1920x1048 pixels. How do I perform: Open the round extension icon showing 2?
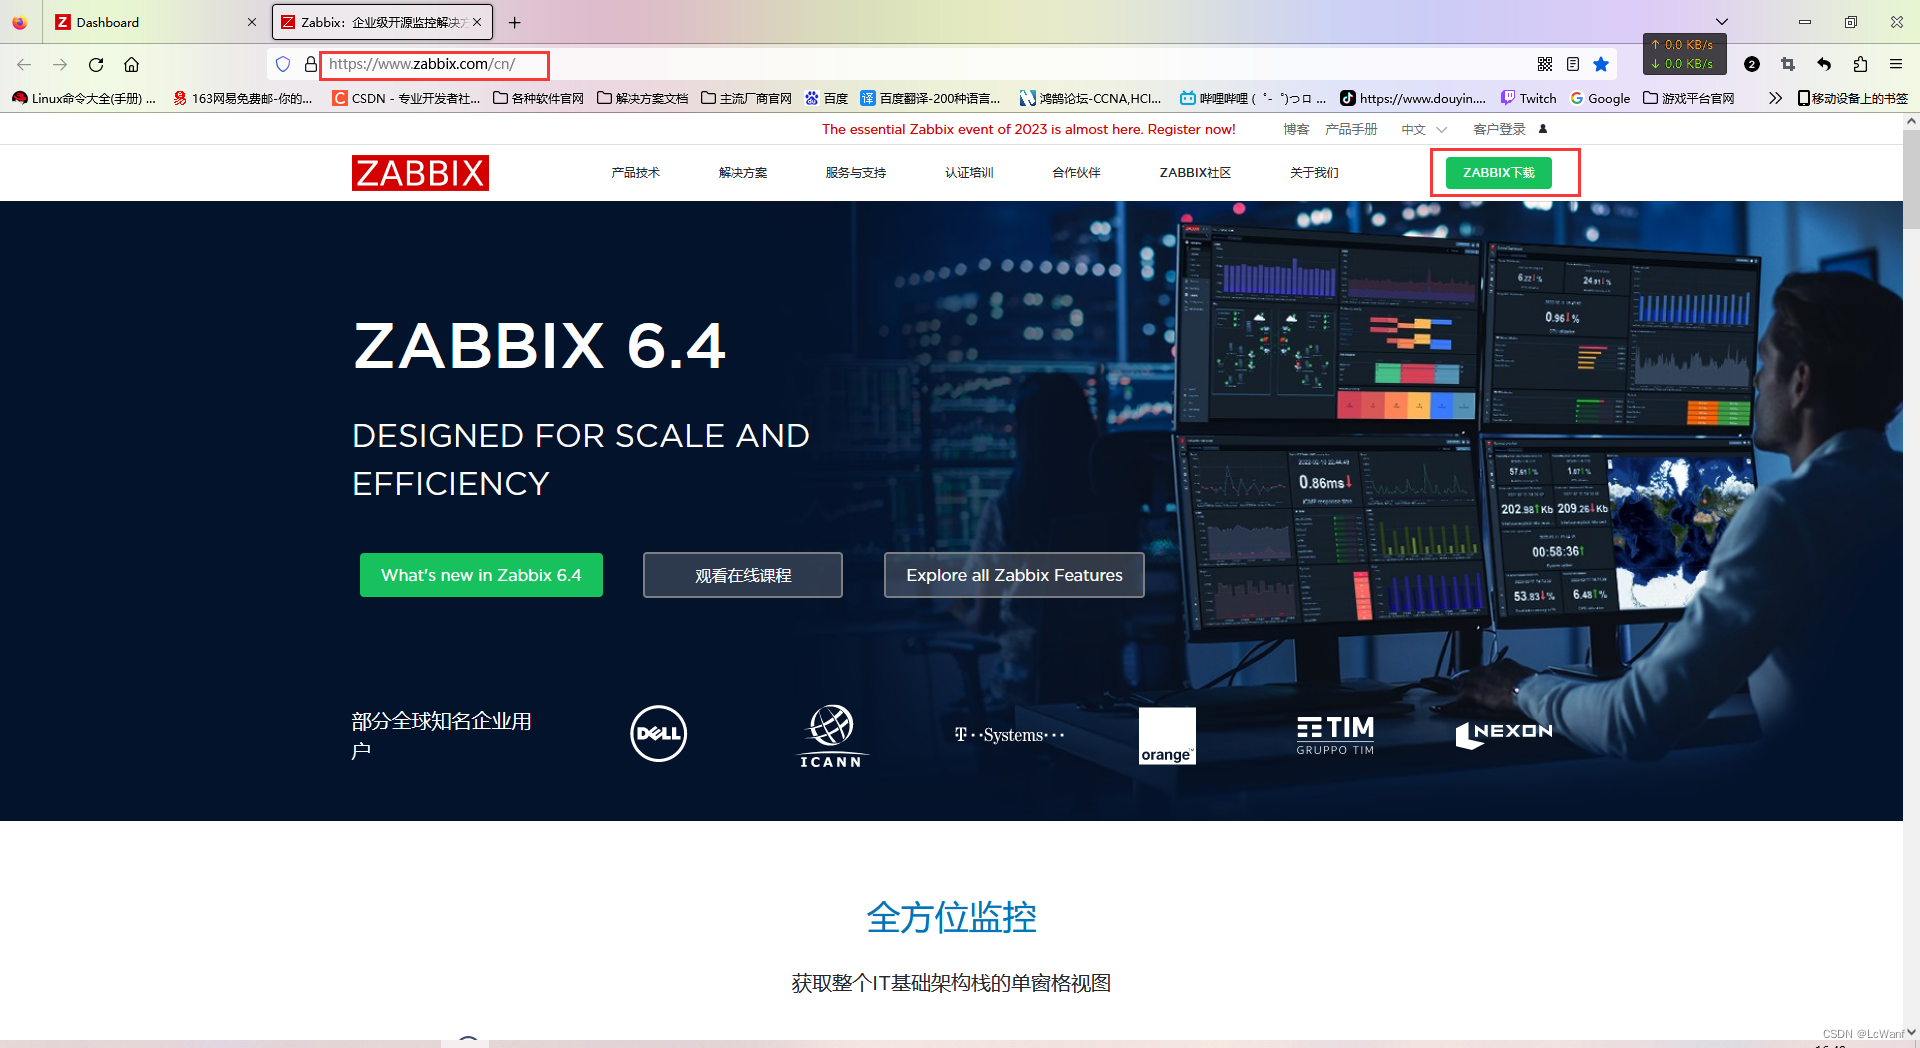coord(1752,64)
